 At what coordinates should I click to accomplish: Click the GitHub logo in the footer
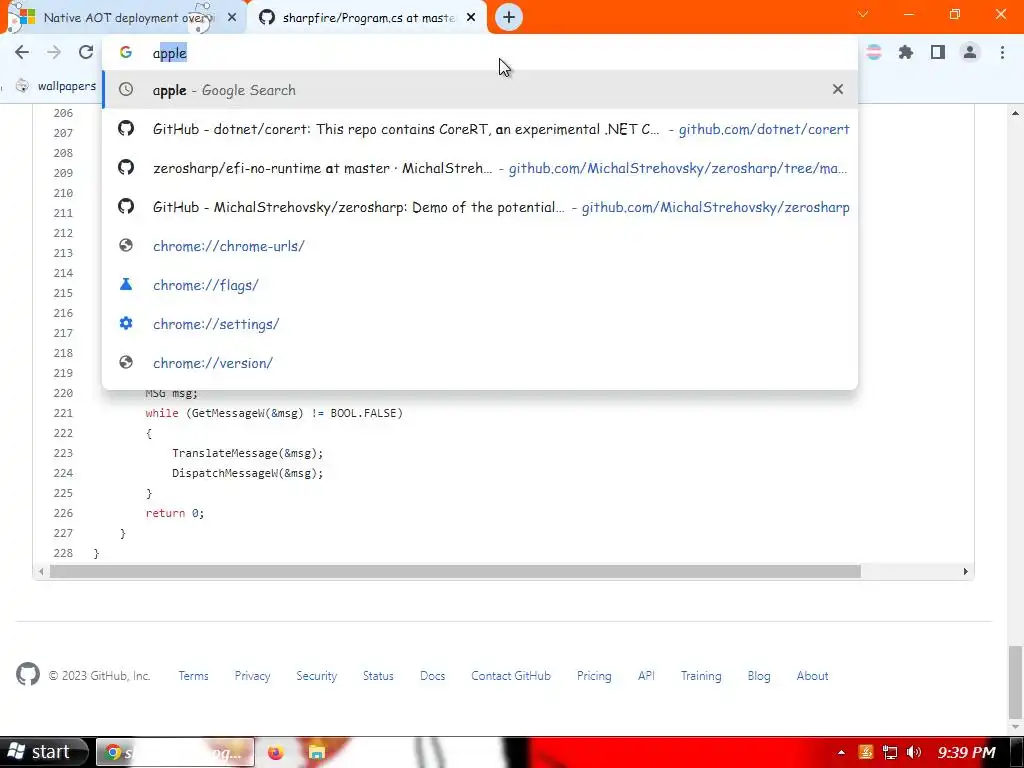click(x=28, y=675)
